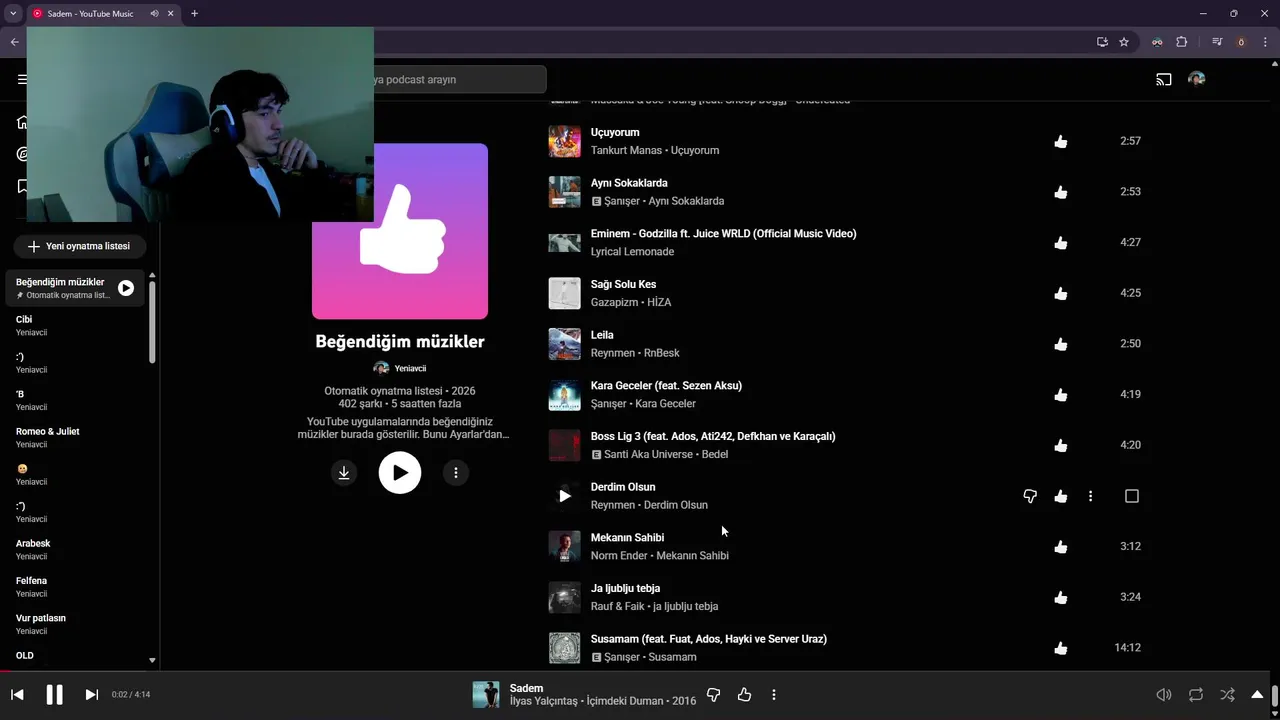Mute the YouTube Music browser tab
Viewport: 1280px width, 720px height.
tap(154, 14)
